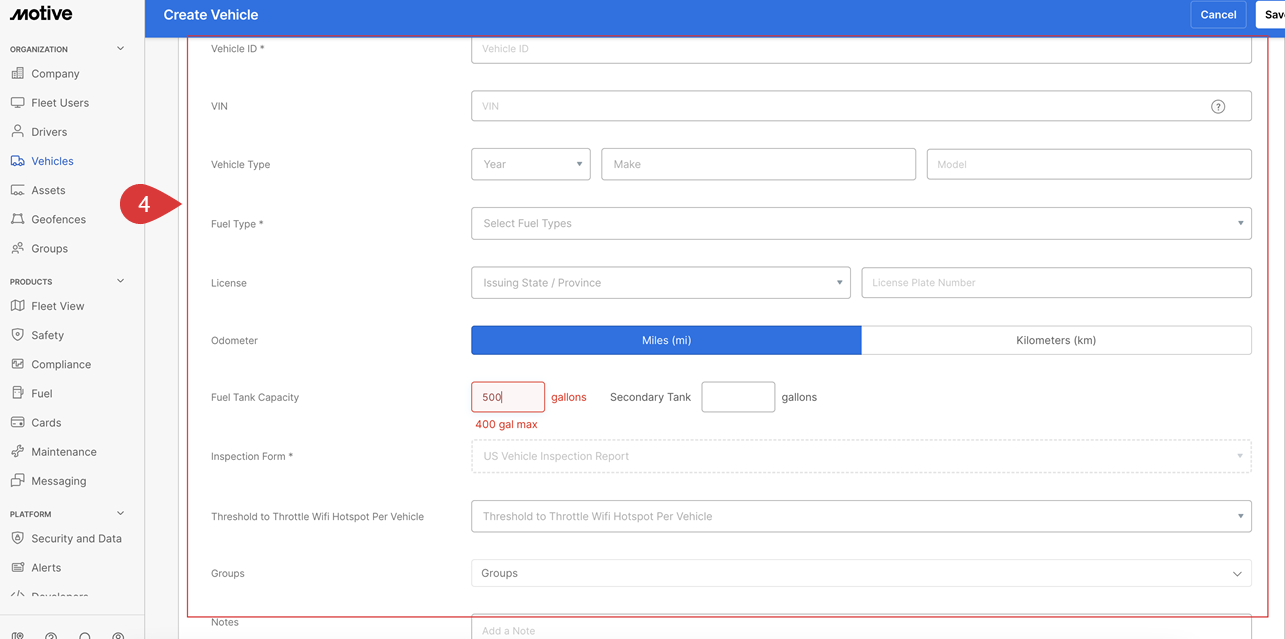Screen dimensions: 1285x639
Task: Click the License Plate Number field
Action: tap(1056, 282)
